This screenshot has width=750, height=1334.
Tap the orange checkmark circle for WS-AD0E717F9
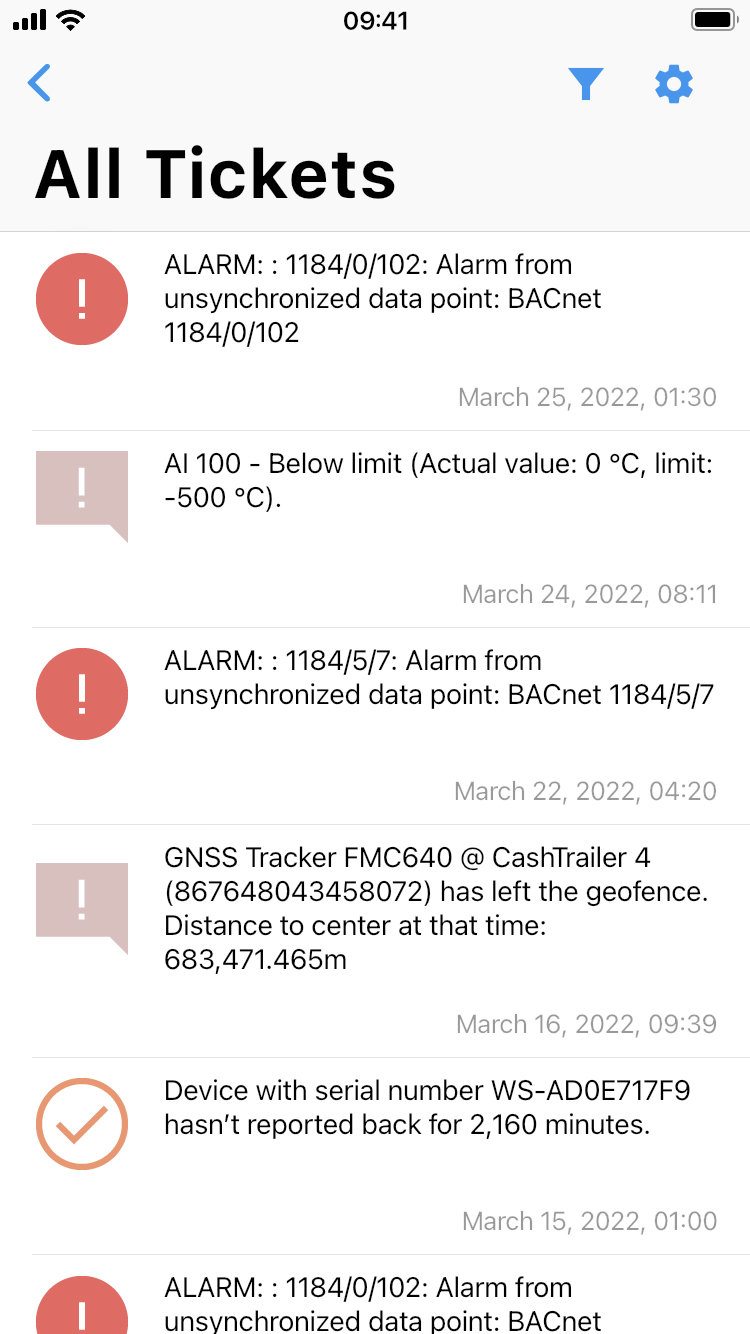point(82,1124)
